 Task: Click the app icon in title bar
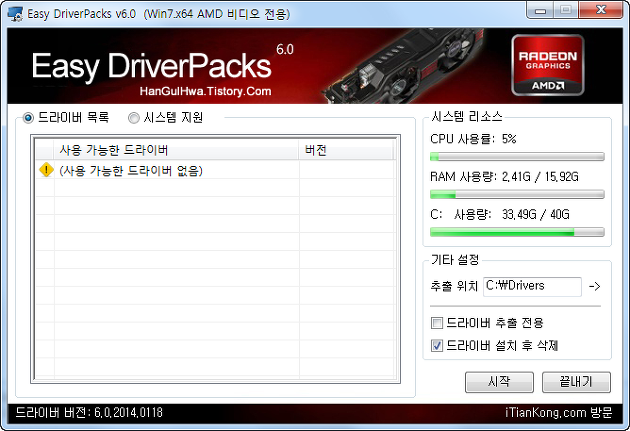pyautogui.click(x=15, y=14)
